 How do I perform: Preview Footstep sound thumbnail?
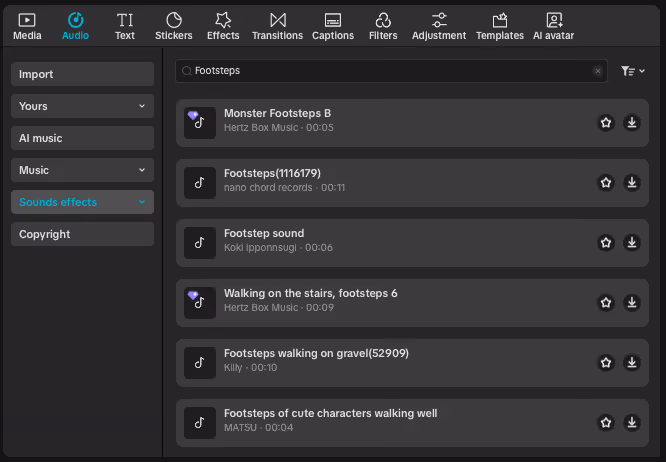coord(200,243)
